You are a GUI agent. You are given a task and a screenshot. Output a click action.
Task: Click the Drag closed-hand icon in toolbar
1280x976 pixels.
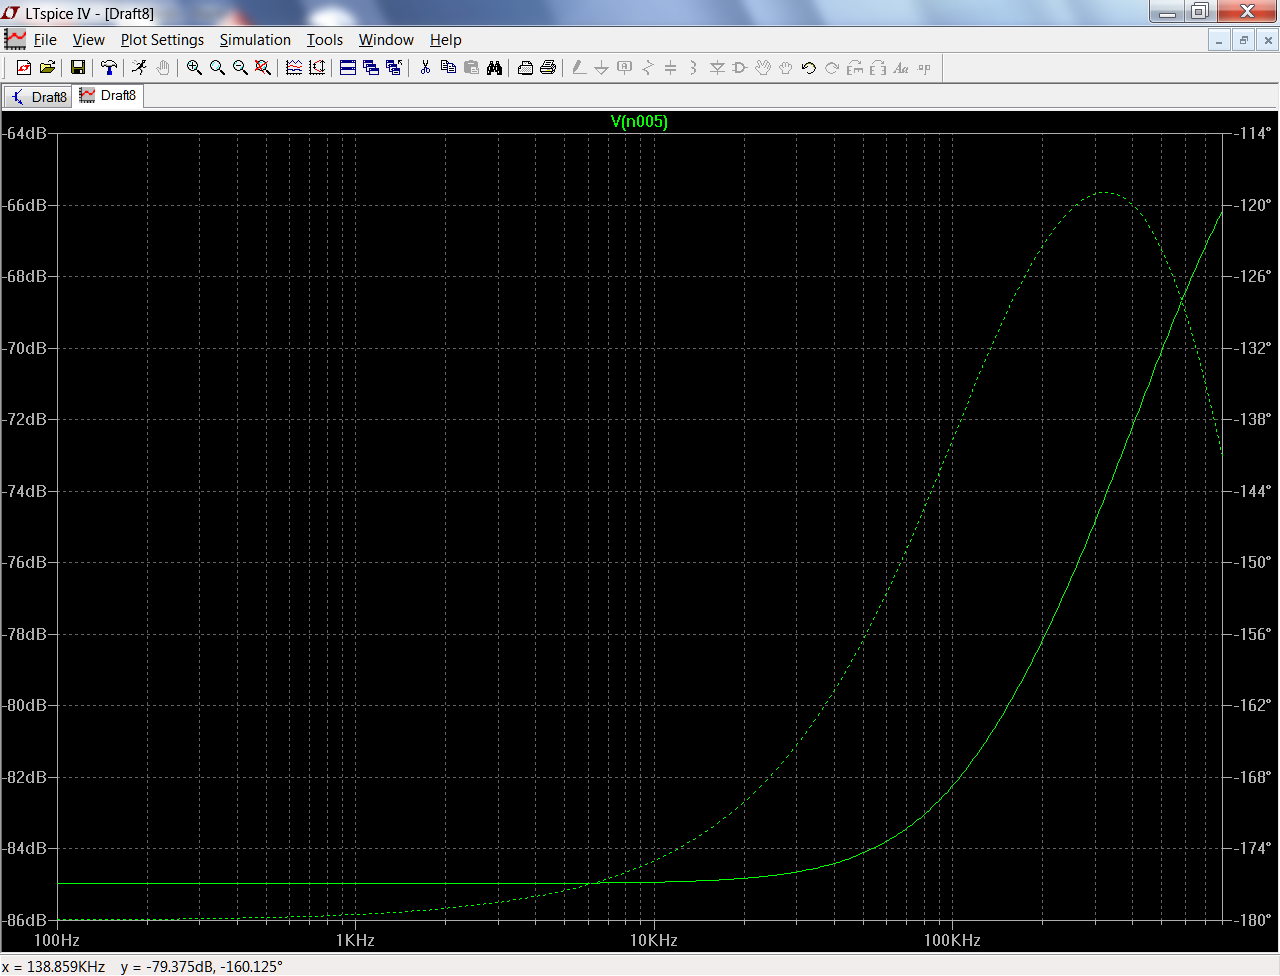tap(786, 67)
